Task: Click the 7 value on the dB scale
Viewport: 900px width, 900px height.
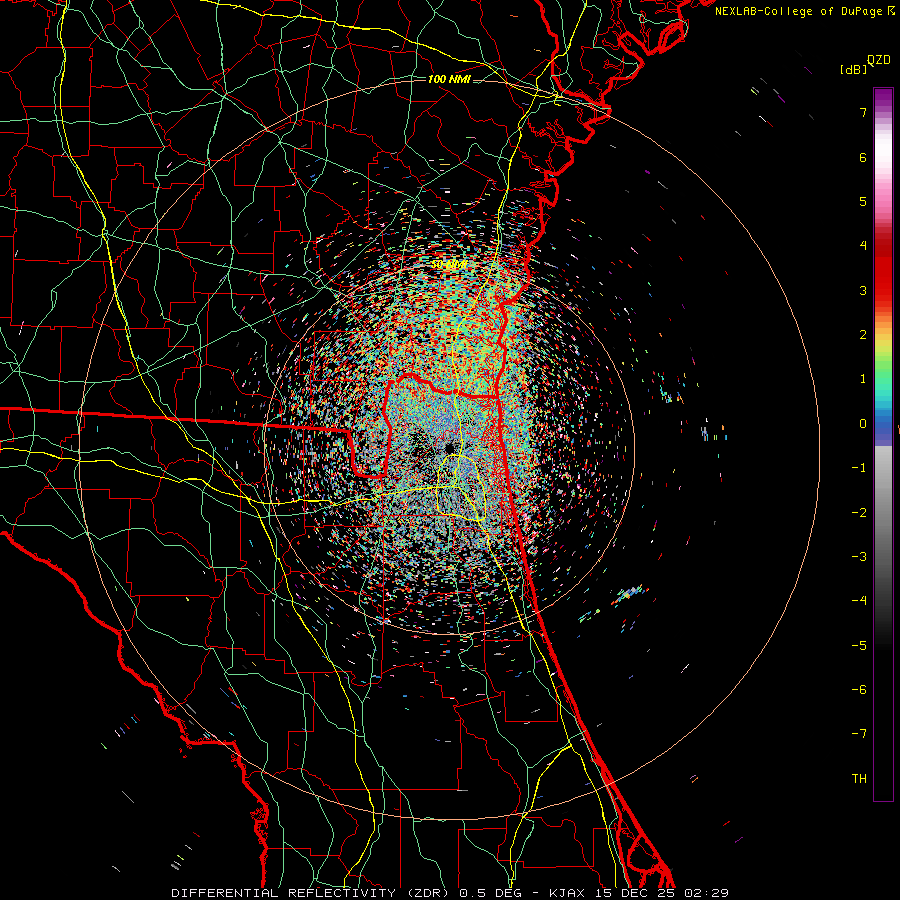Action: point(863,112)
